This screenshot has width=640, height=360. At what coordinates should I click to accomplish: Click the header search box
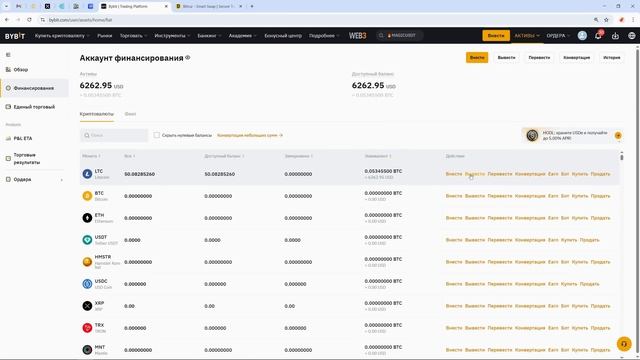click(x=400, y=36)
